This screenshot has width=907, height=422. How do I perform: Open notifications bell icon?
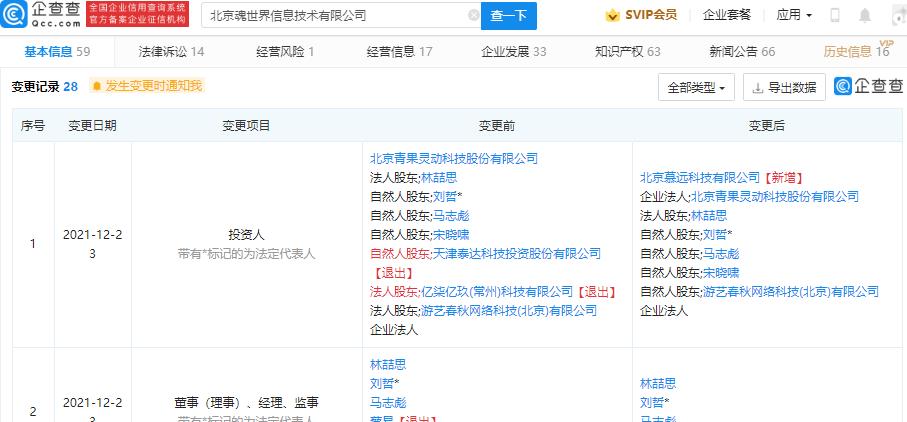(x=865, y=15)
